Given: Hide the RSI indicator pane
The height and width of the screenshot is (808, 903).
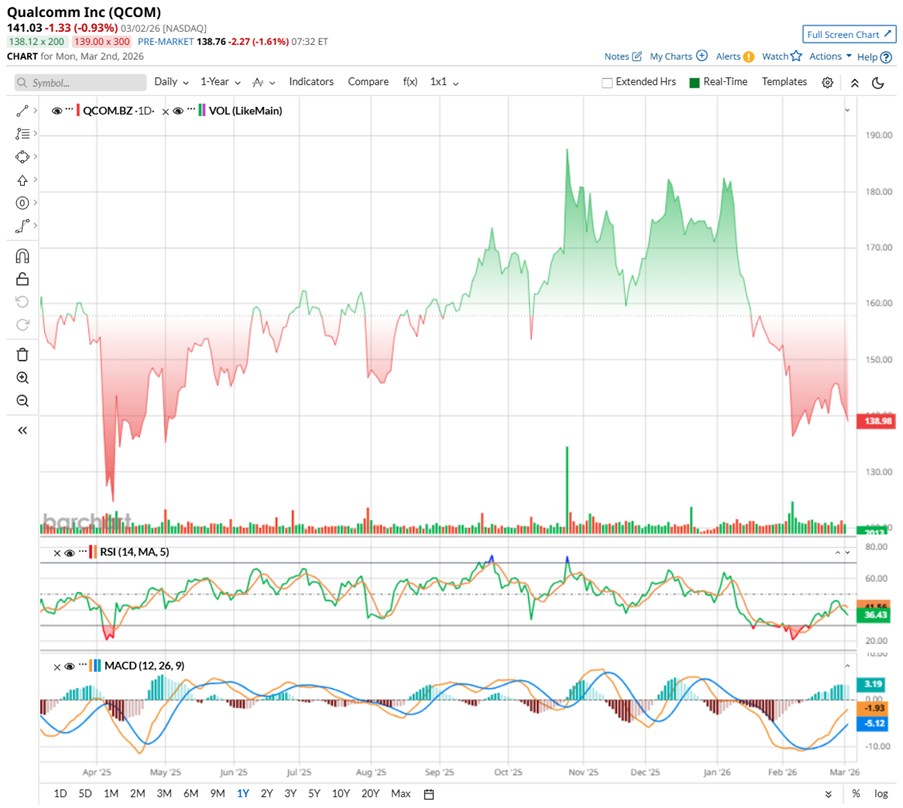Looking at the screenshot, I should coord(70,553).
